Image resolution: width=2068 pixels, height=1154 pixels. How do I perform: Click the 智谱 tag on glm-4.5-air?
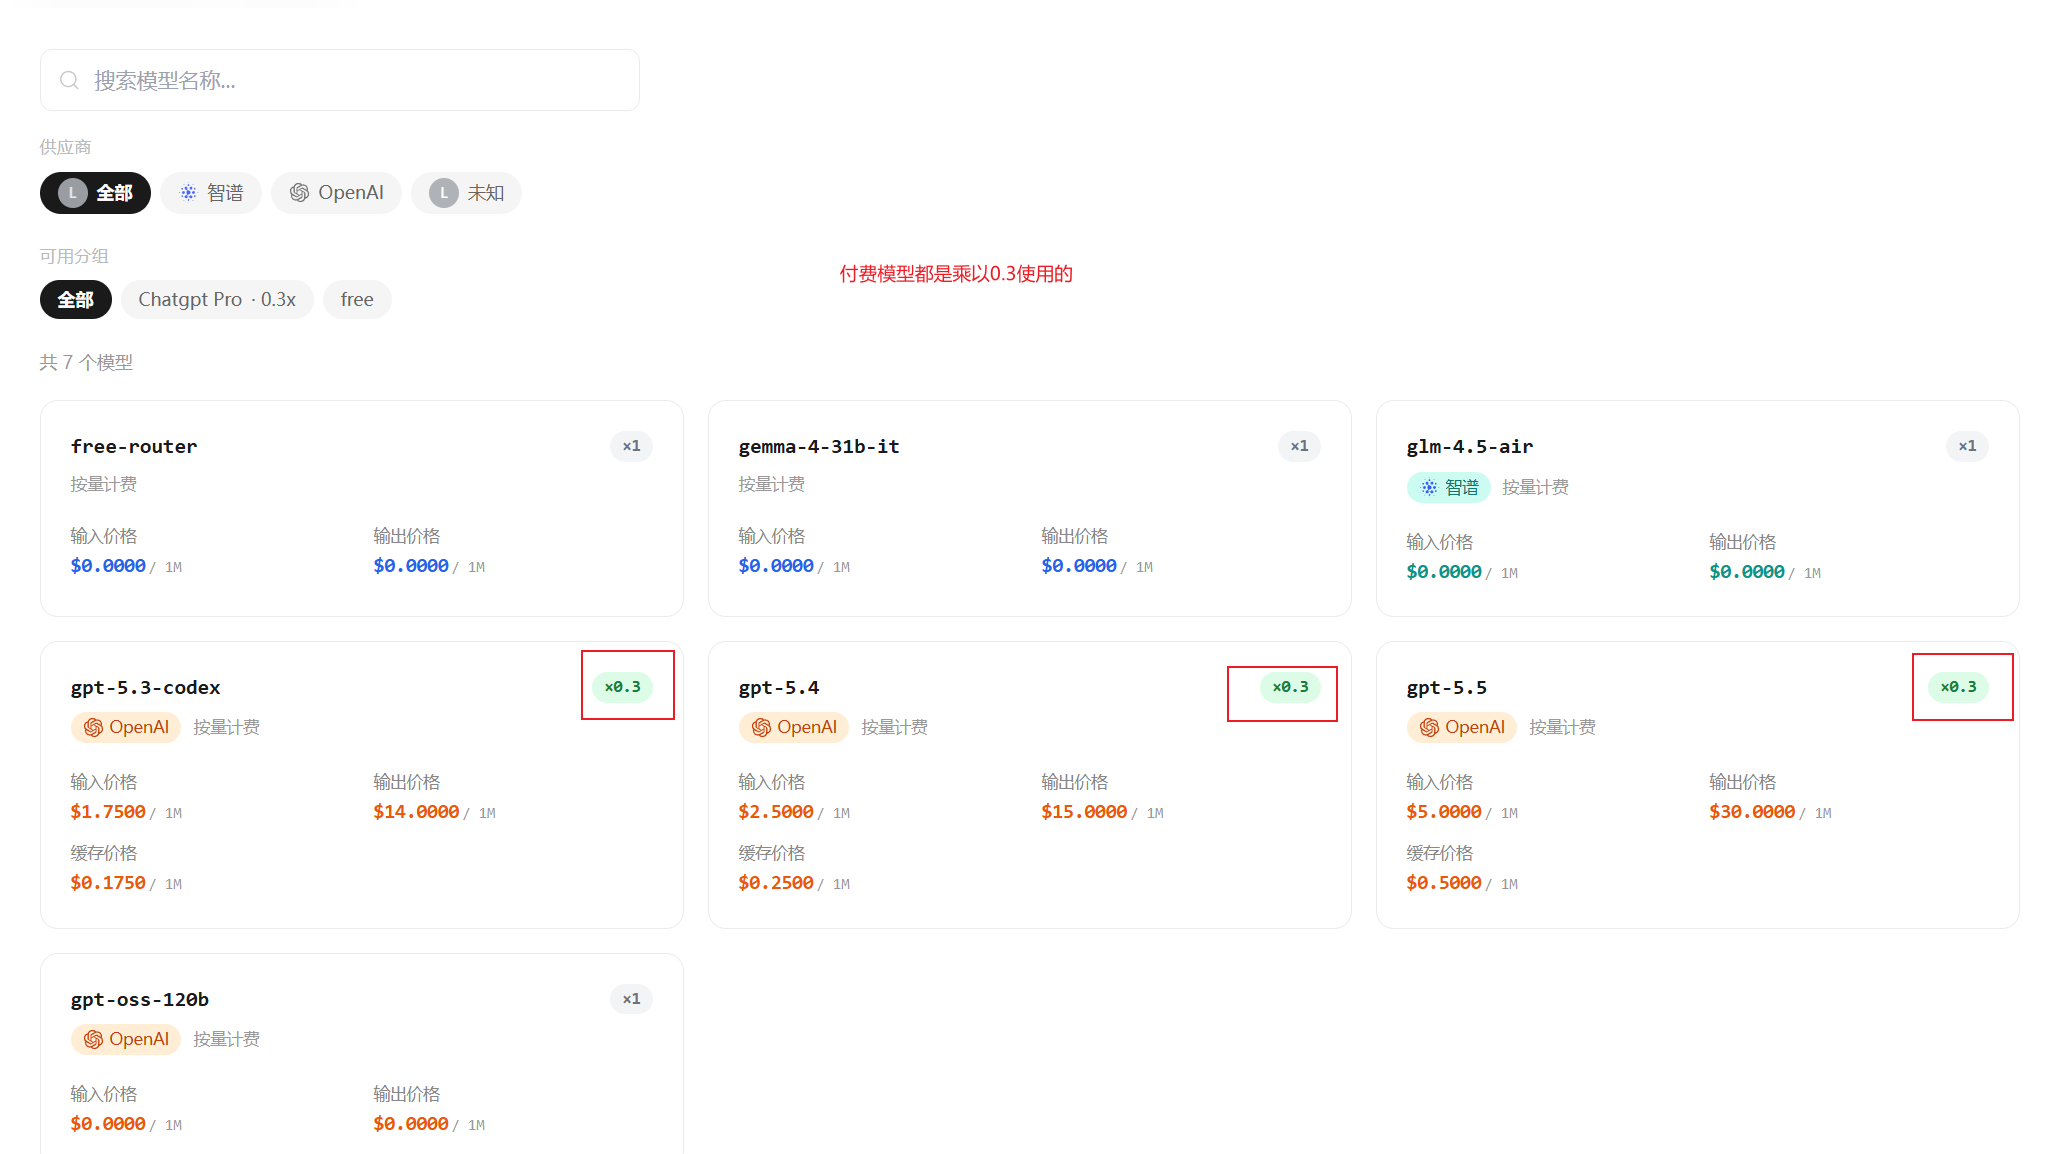(1449, 487)
